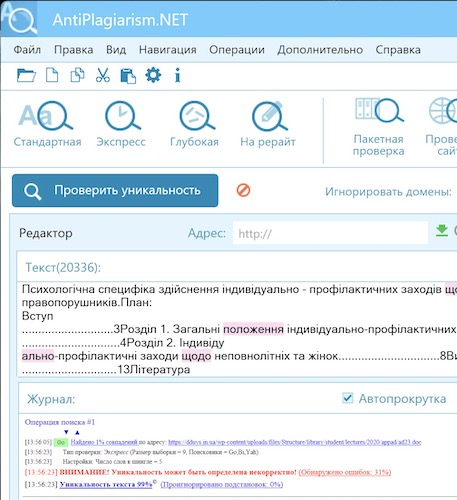Screen dimensions: 457x500
Task: Click the highlighted fragment альво in editor
Action: 38,356
